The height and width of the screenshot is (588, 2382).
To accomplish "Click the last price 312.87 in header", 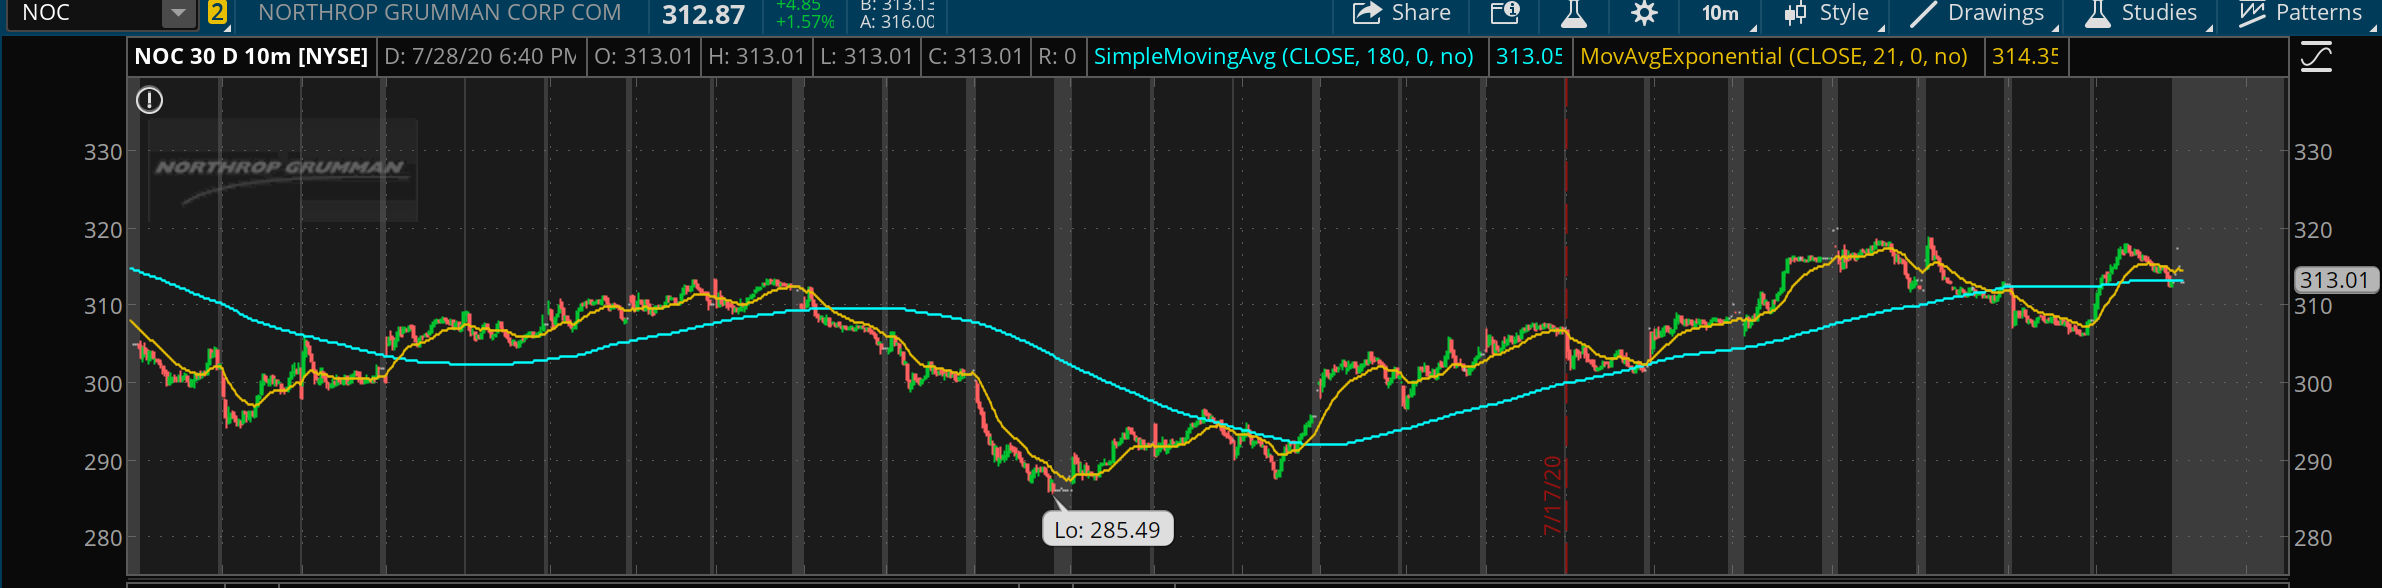I will point(704,15).
